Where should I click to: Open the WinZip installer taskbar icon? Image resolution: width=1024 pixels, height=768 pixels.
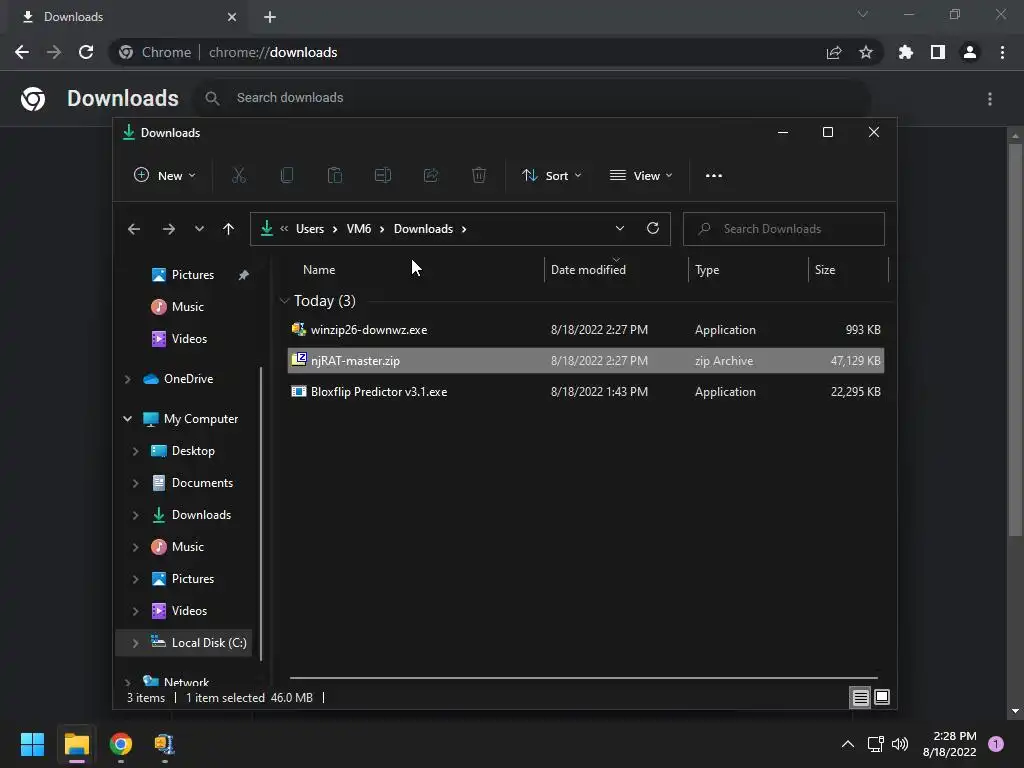165,744
